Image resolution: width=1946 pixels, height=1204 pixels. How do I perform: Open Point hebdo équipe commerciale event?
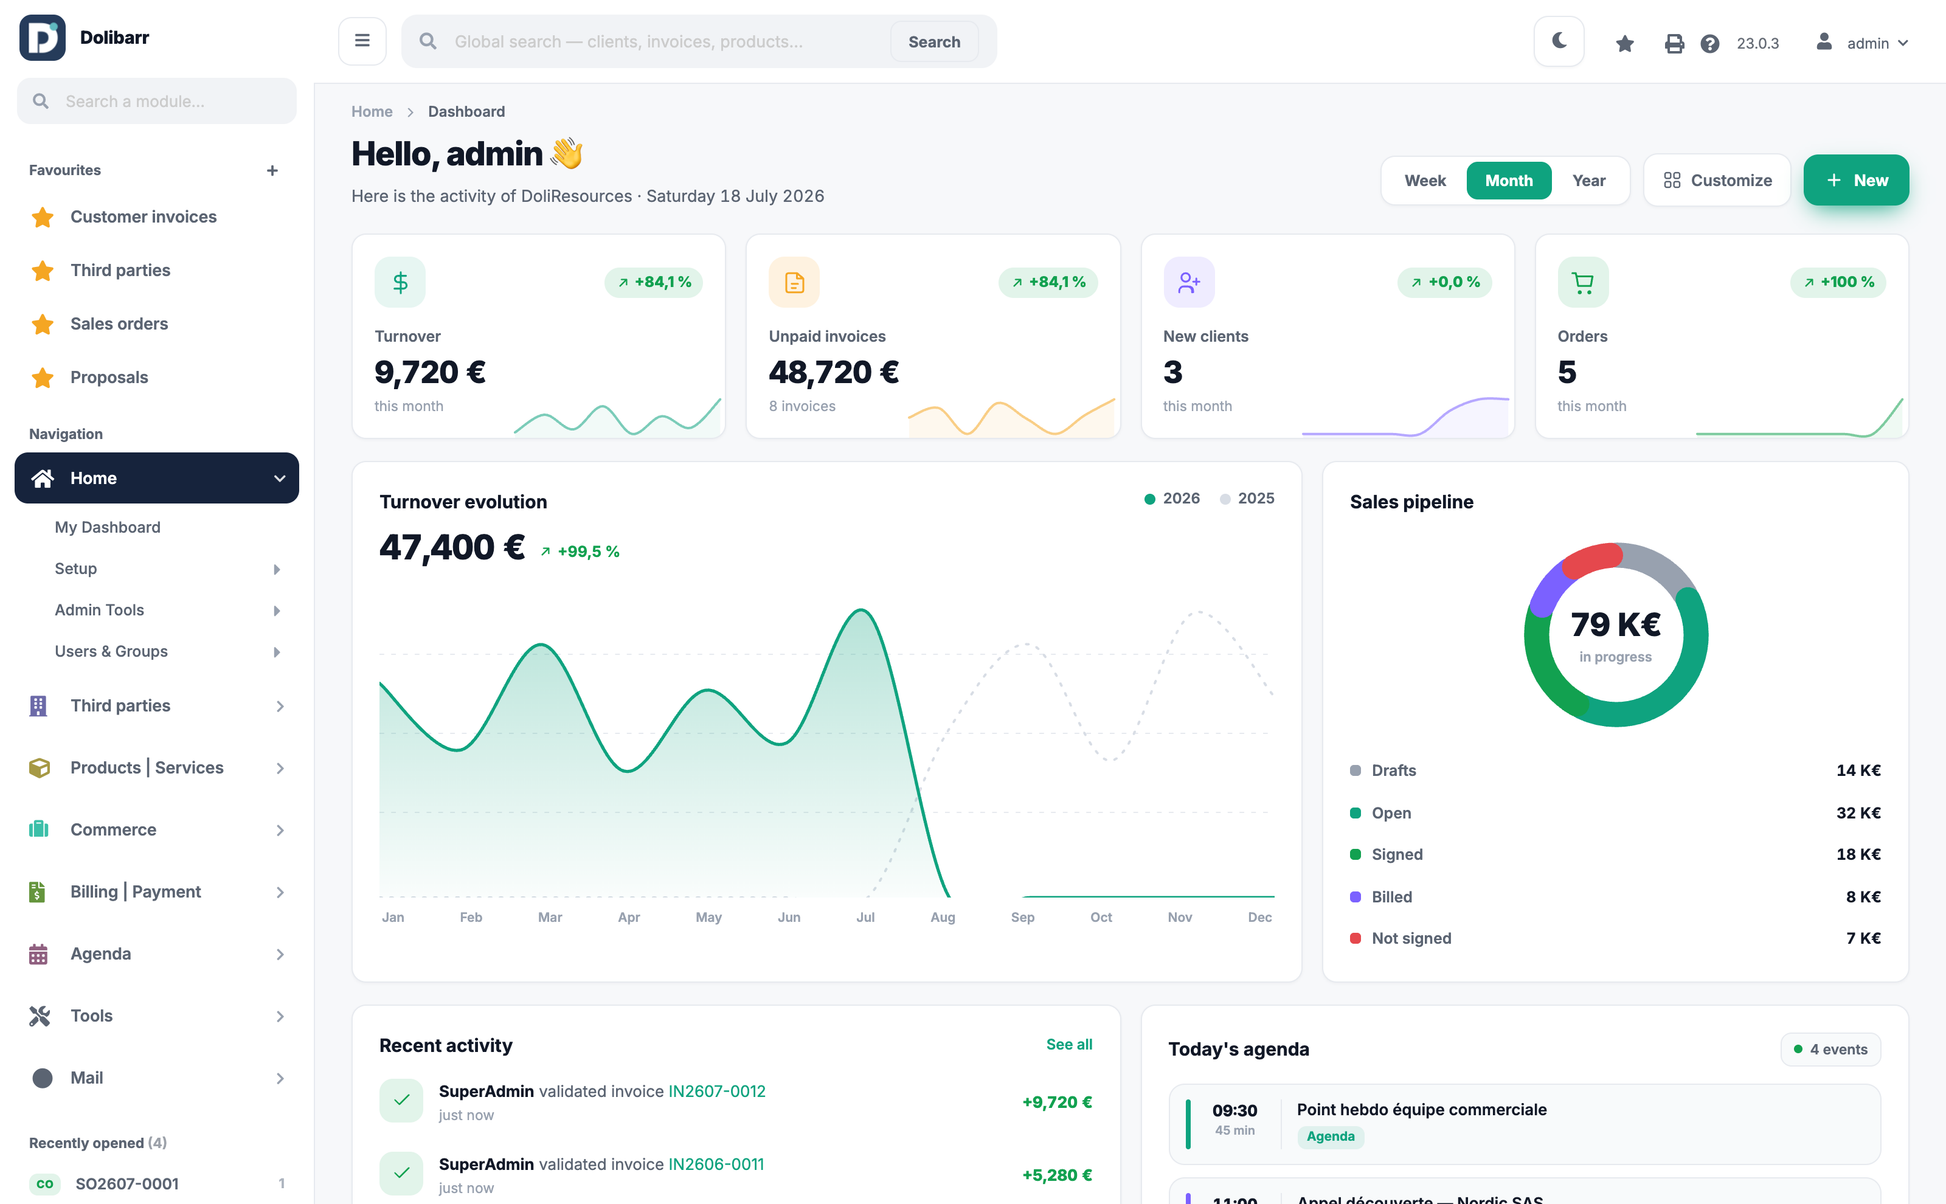(x=1525, y=1125)
